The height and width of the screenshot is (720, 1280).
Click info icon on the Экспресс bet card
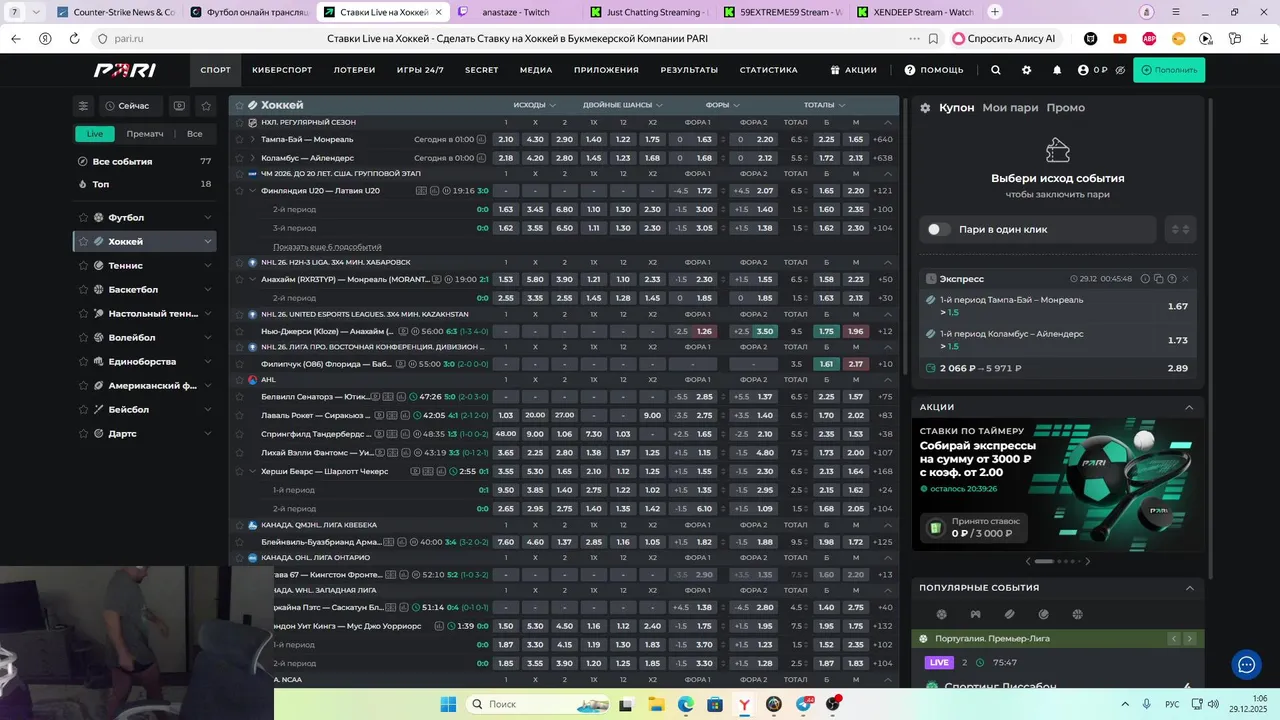(1145, 279)
